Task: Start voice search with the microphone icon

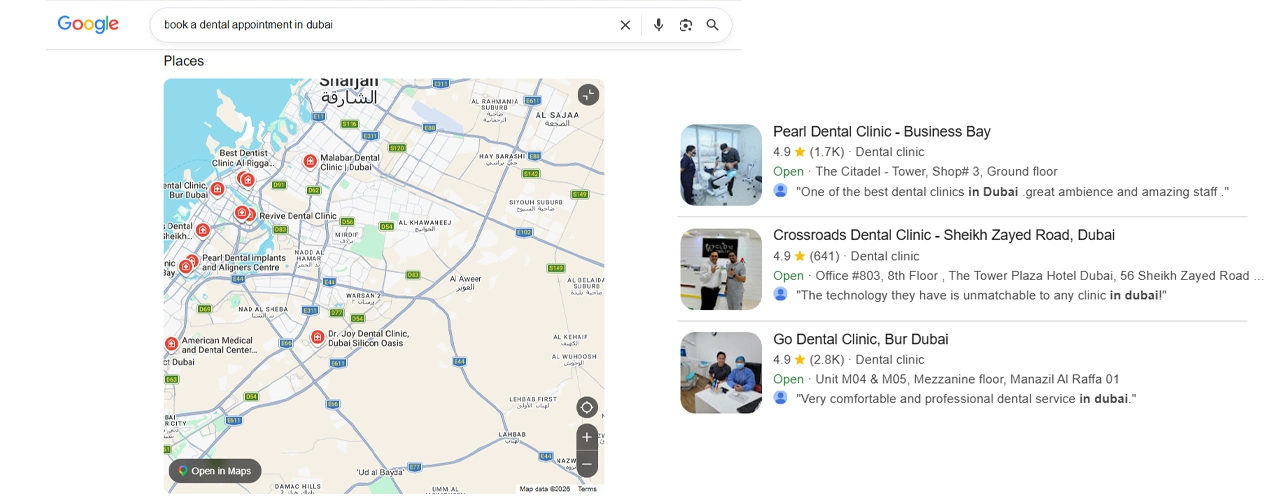Action: pyautogui.click(x=658, y=25)
